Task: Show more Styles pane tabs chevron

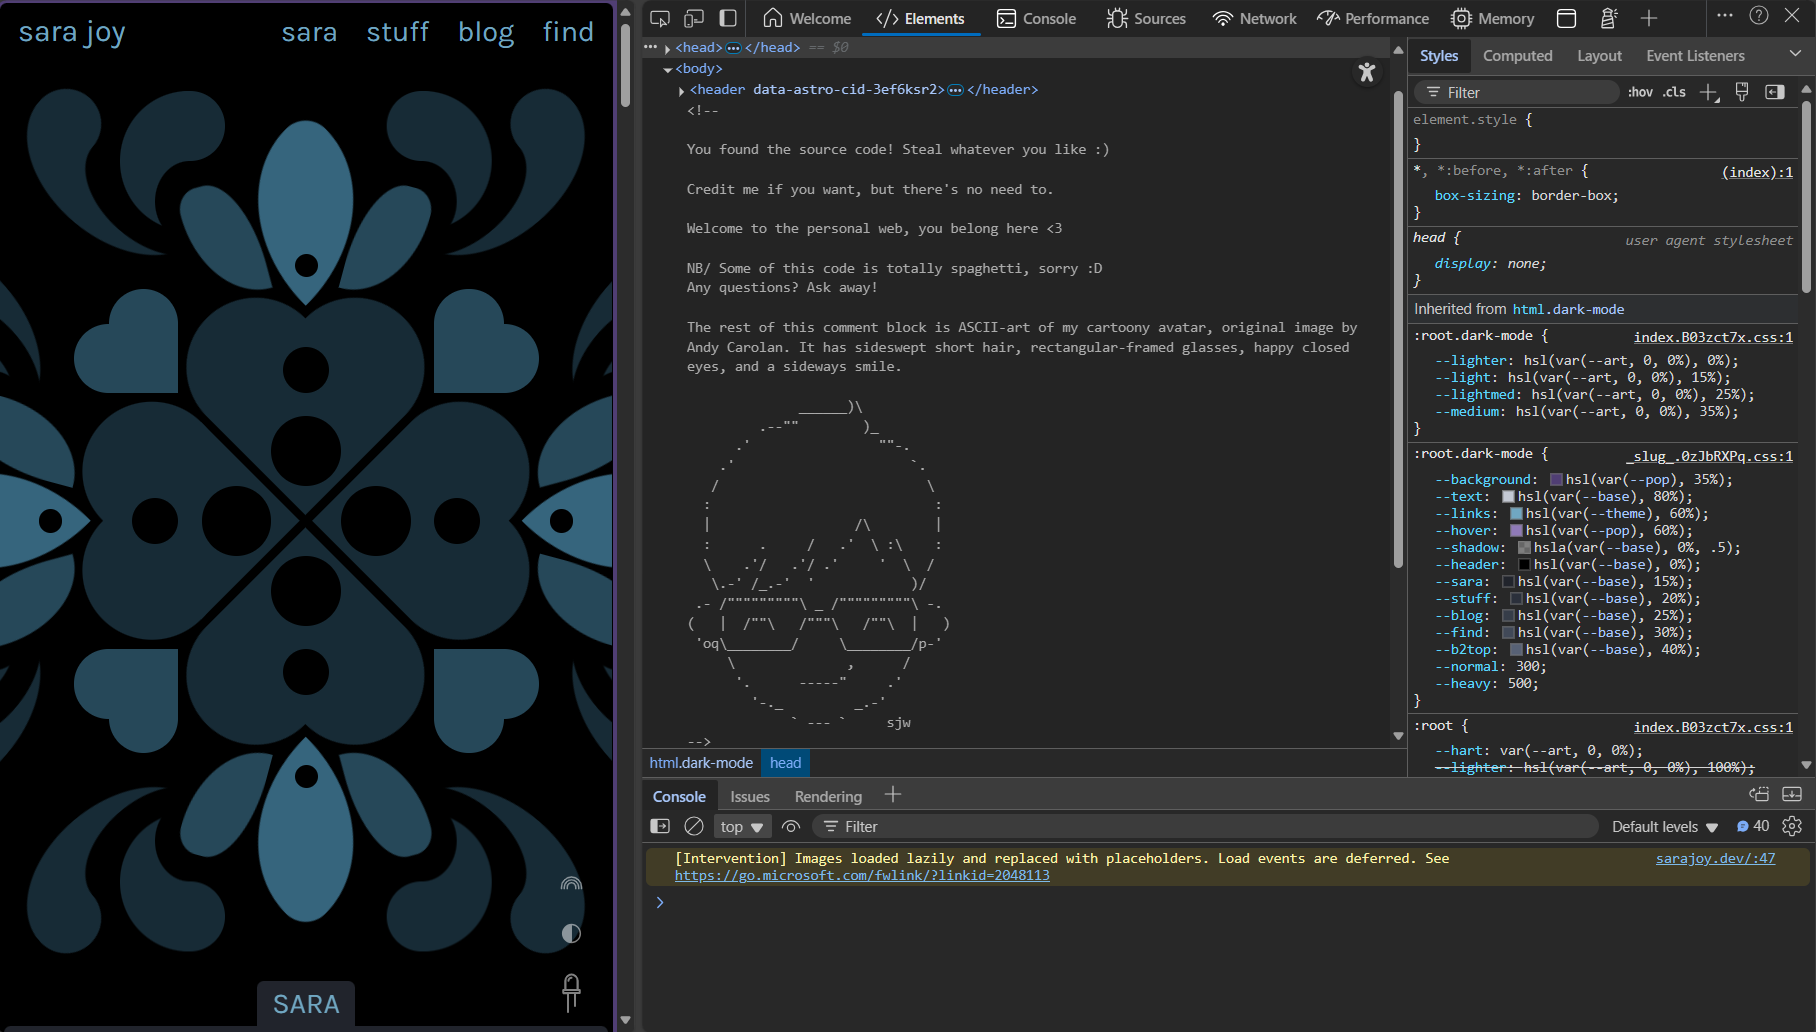Action: (1795, 54)
